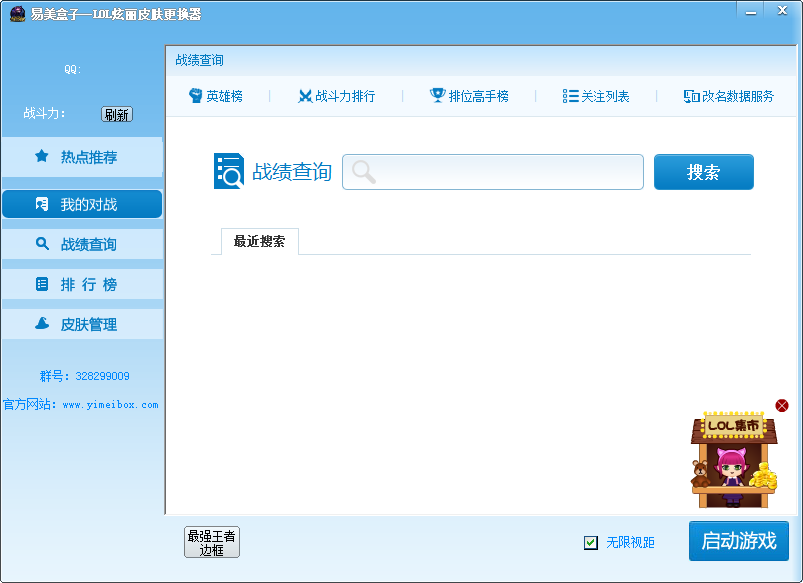Image resolution: width=803 pixels, height=583 pixels.
Task: Toggle the 无限视距 checkbox
Action: click(590, 543)
